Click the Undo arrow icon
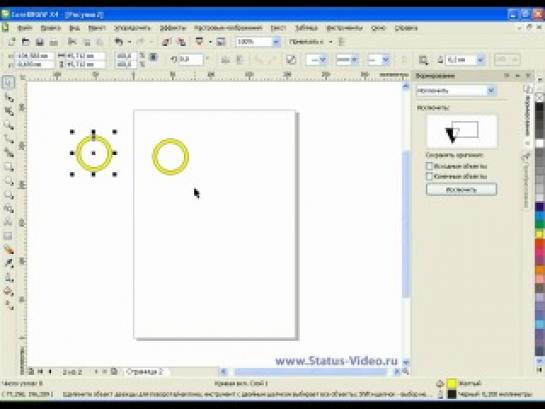 click(x=119, y=42)
